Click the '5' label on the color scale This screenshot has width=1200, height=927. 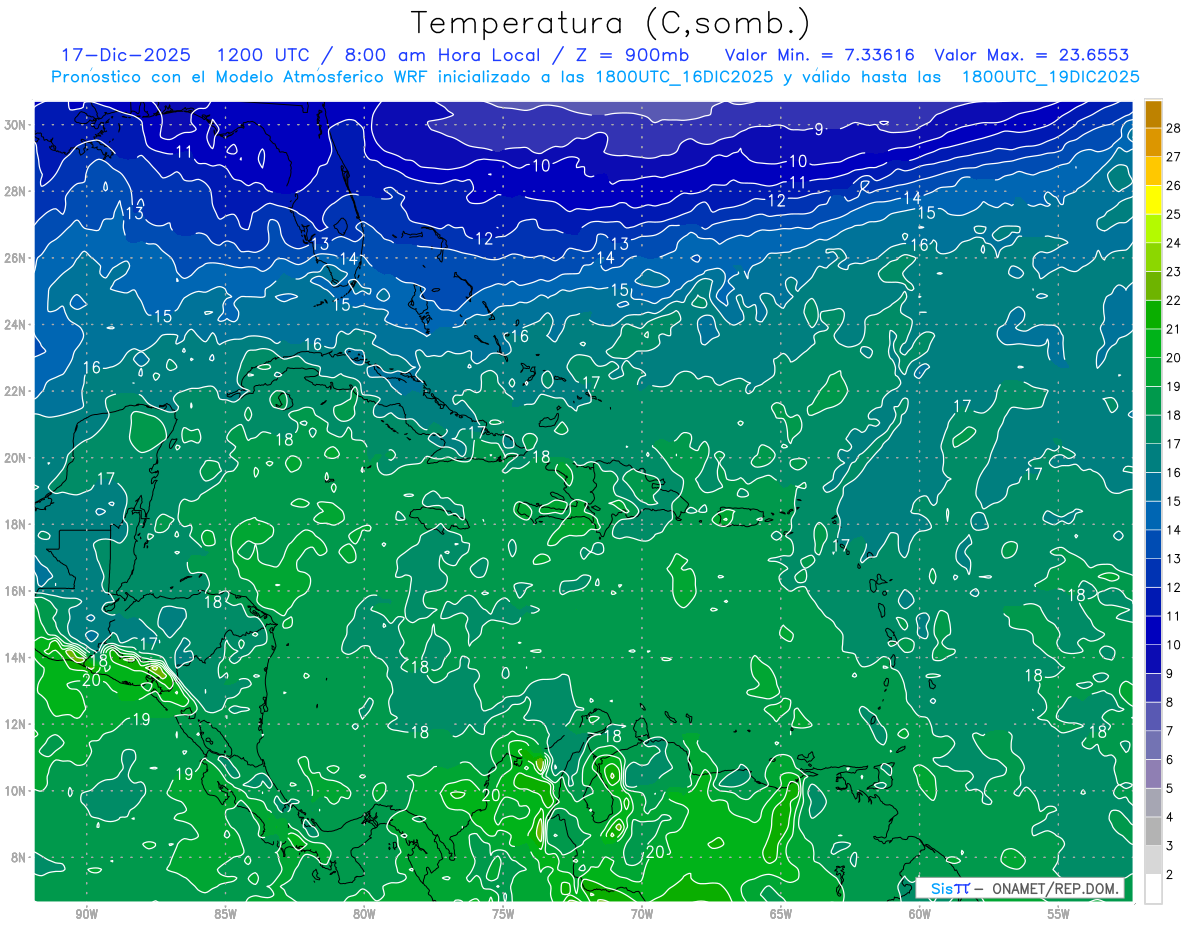pos(1171,788)
